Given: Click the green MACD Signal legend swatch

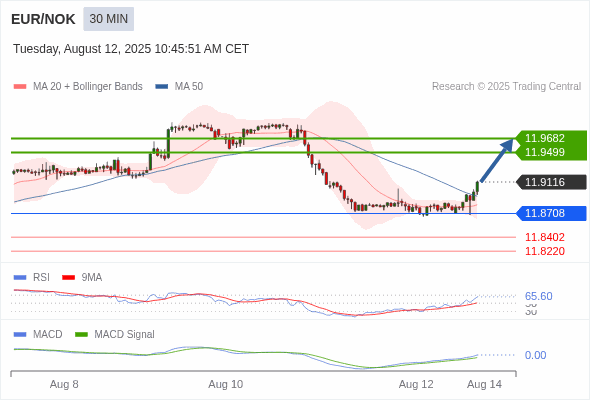Looking at the screenshot, I should [x=81, y=335].
